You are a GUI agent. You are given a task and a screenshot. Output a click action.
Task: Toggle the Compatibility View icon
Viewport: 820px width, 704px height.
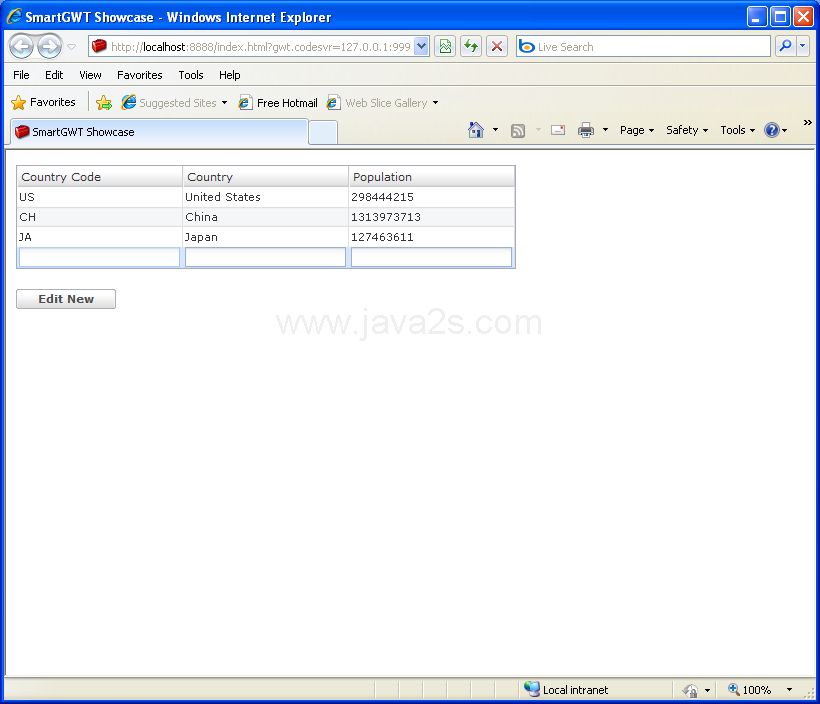coord(445,47)
